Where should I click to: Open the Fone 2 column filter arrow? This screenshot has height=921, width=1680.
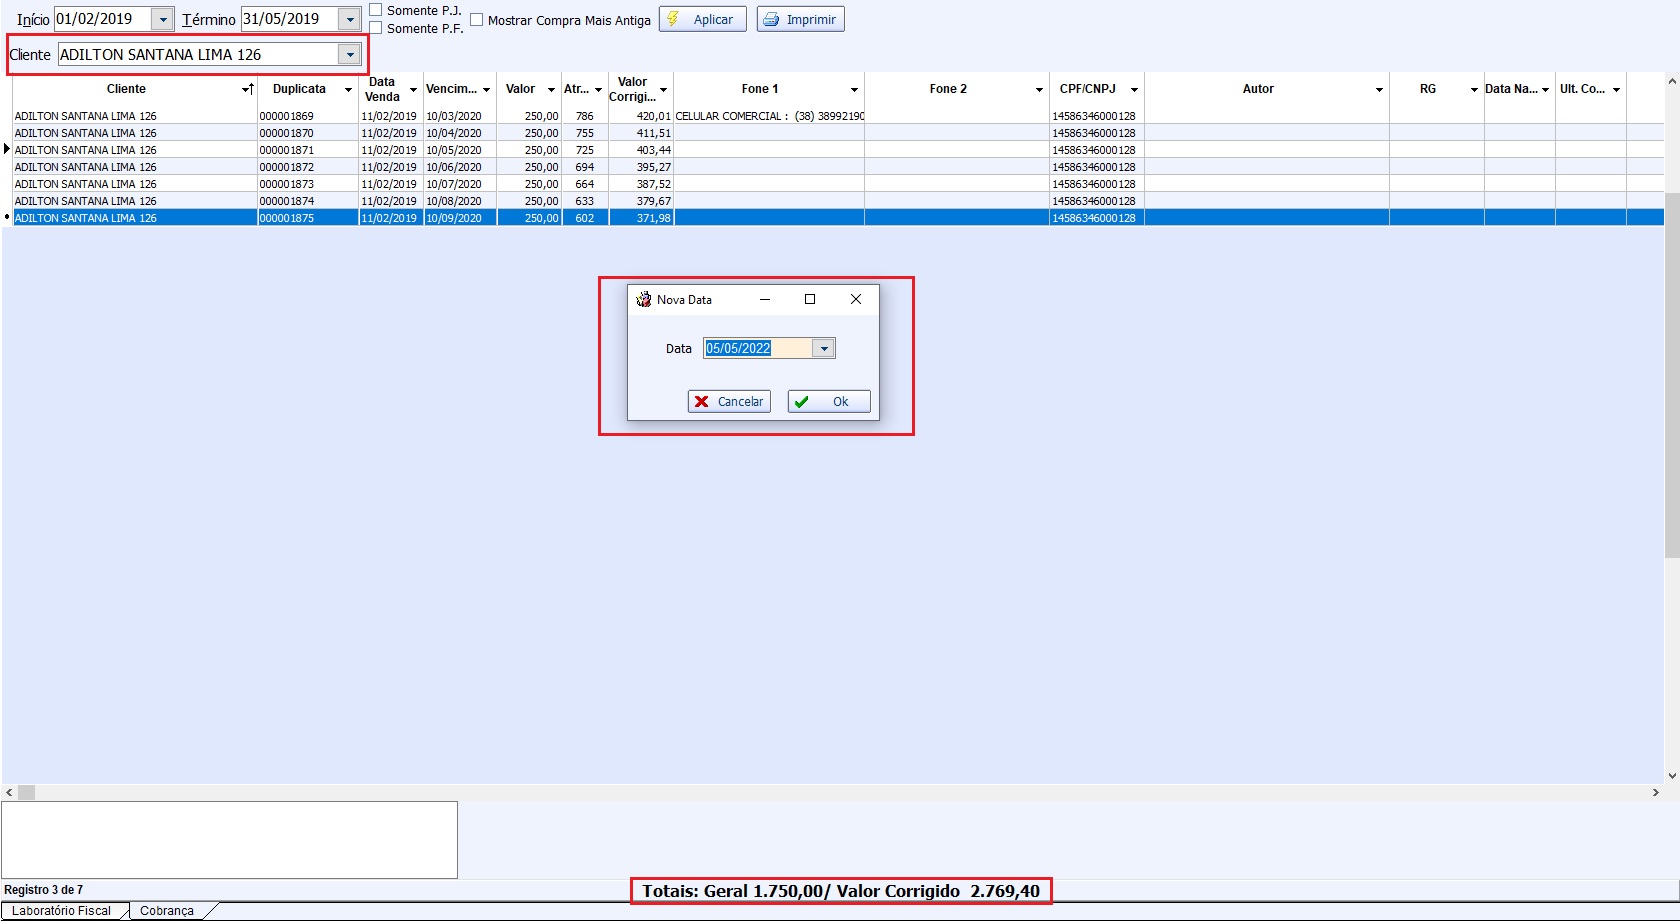click(1039, 90)
